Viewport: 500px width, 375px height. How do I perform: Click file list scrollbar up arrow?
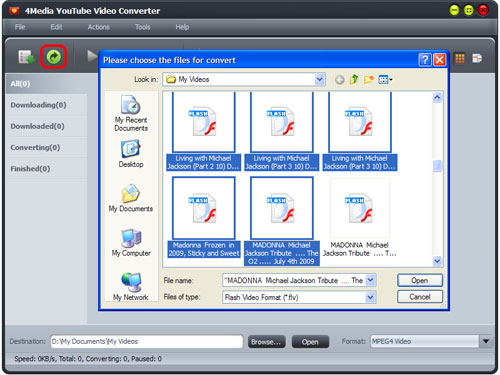[437, 97]
